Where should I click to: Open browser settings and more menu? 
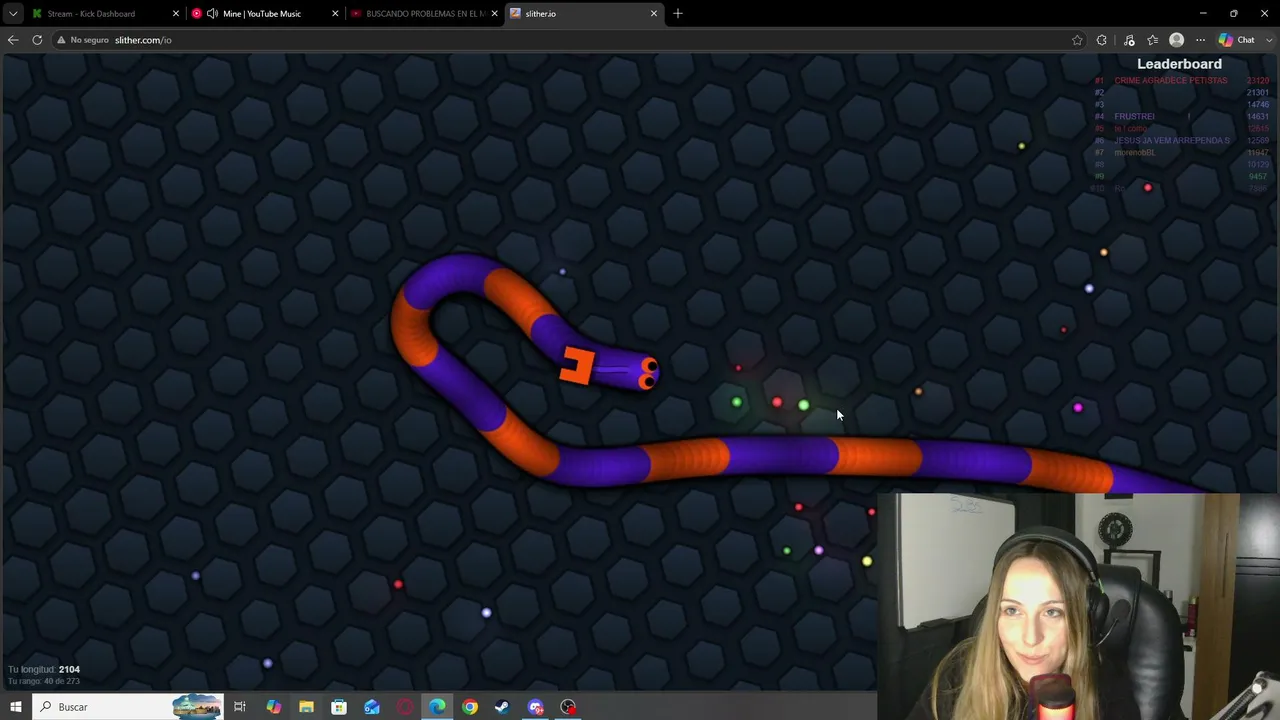[x=1201, y=40]
